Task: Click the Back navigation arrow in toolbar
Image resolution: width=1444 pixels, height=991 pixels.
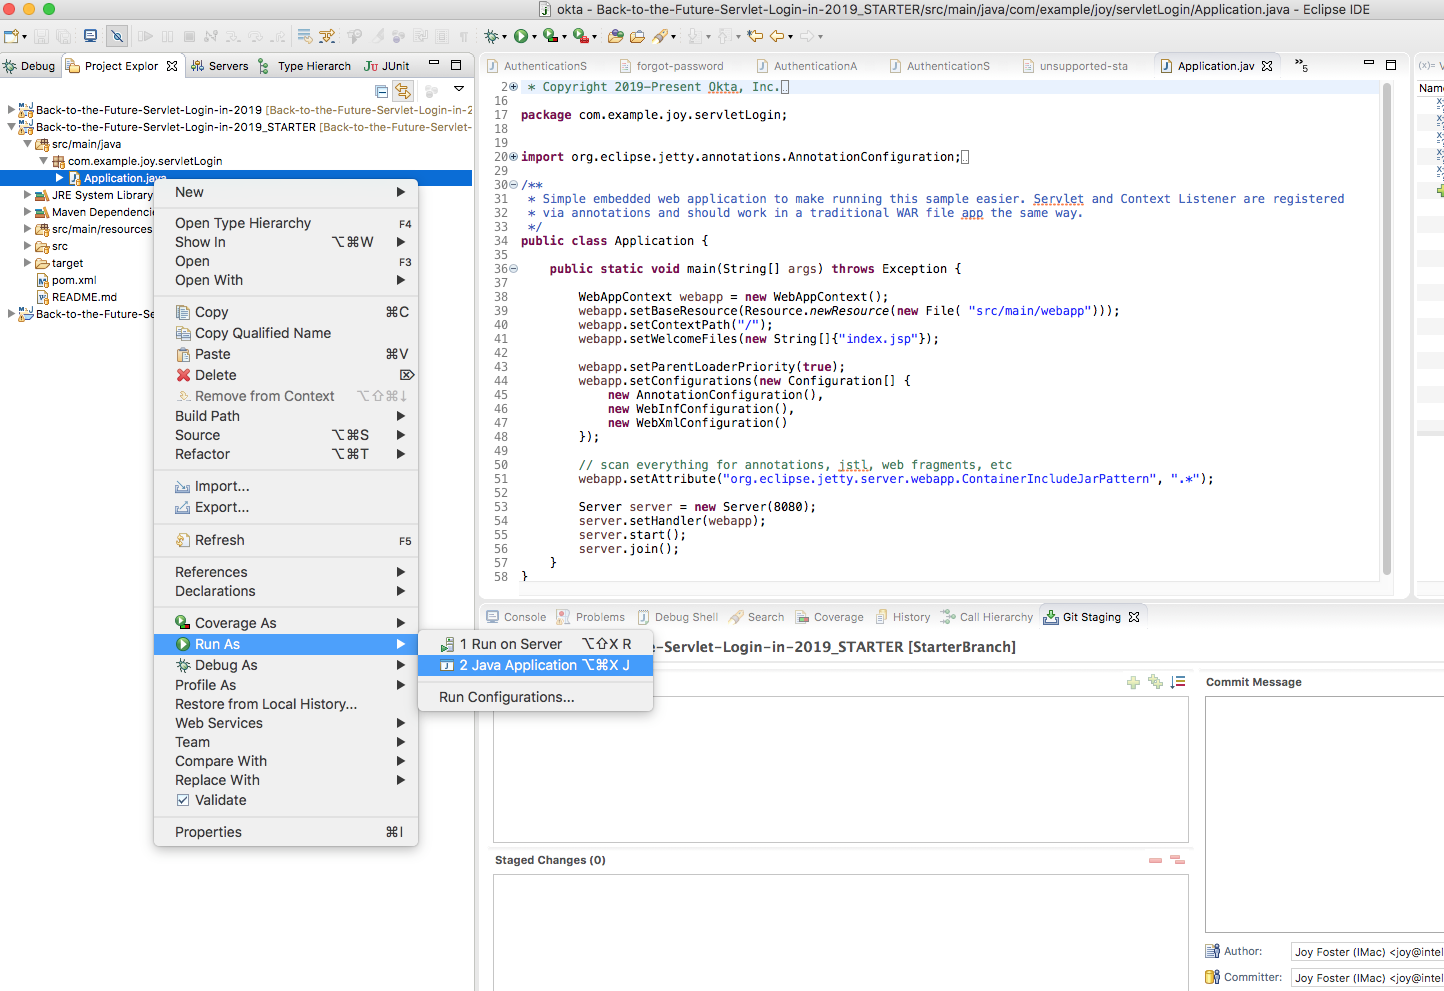Action: coord(776,36)
